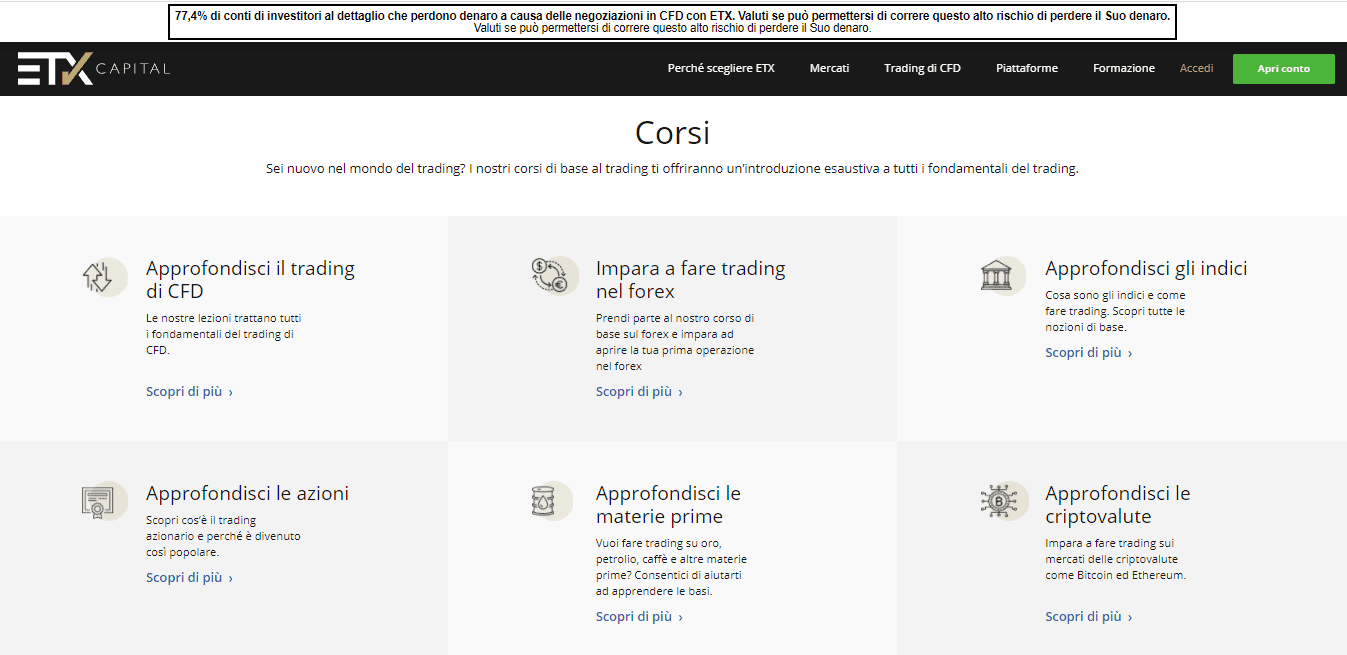1347x655 pixels.
Task: Select the oil barrel materie prime icon
Action: (x=552, y=500)
